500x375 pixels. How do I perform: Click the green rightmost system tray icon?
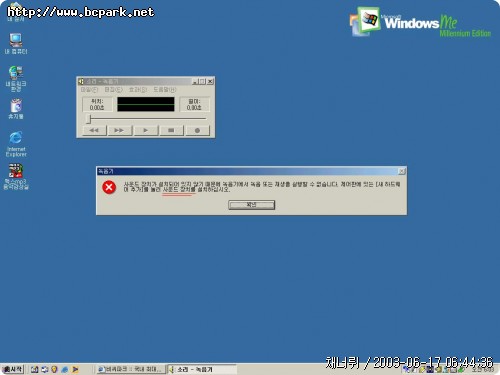click(x=461, y=370)
